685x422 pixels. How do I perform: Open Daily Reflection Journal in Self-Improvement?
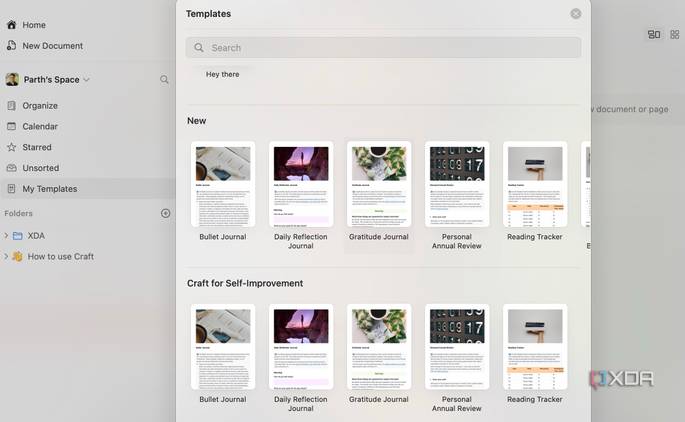tap(301, 346)
